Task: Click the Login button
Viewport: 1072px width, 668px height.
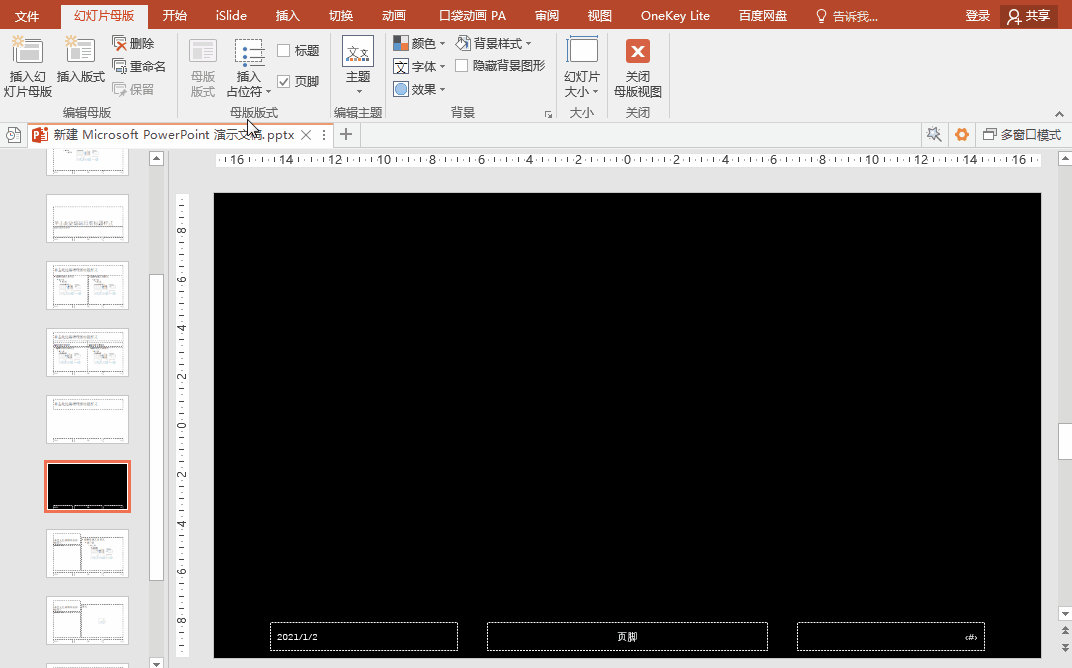Action: pyautogui.click(x=978, y=16)
